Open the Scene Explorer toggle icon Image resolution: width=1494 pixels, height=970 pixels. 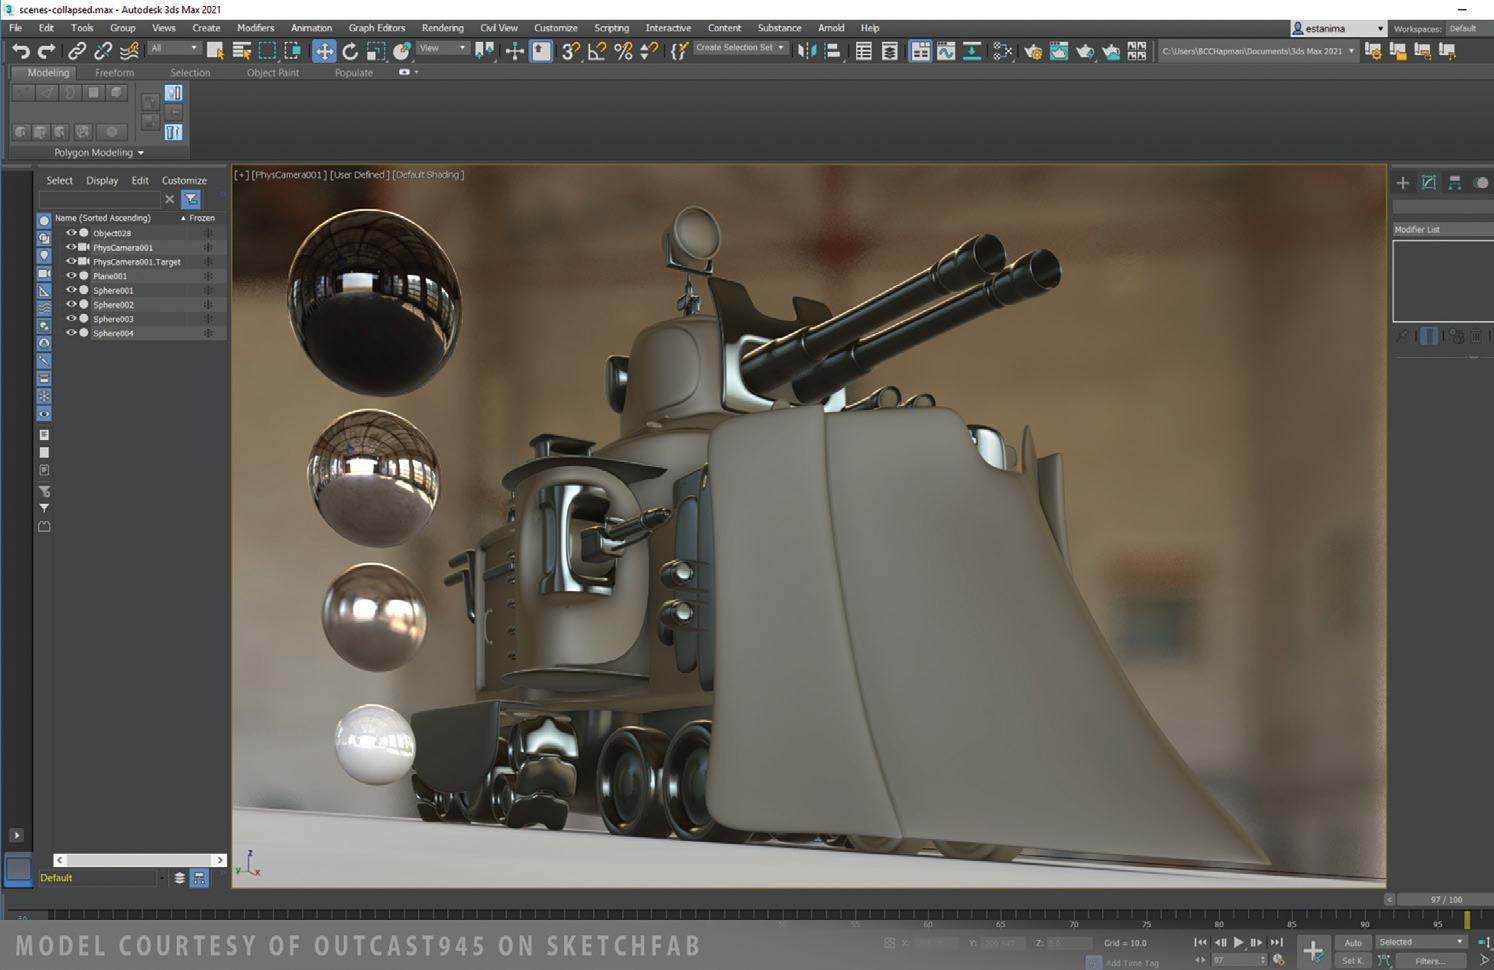coord(863,50)
